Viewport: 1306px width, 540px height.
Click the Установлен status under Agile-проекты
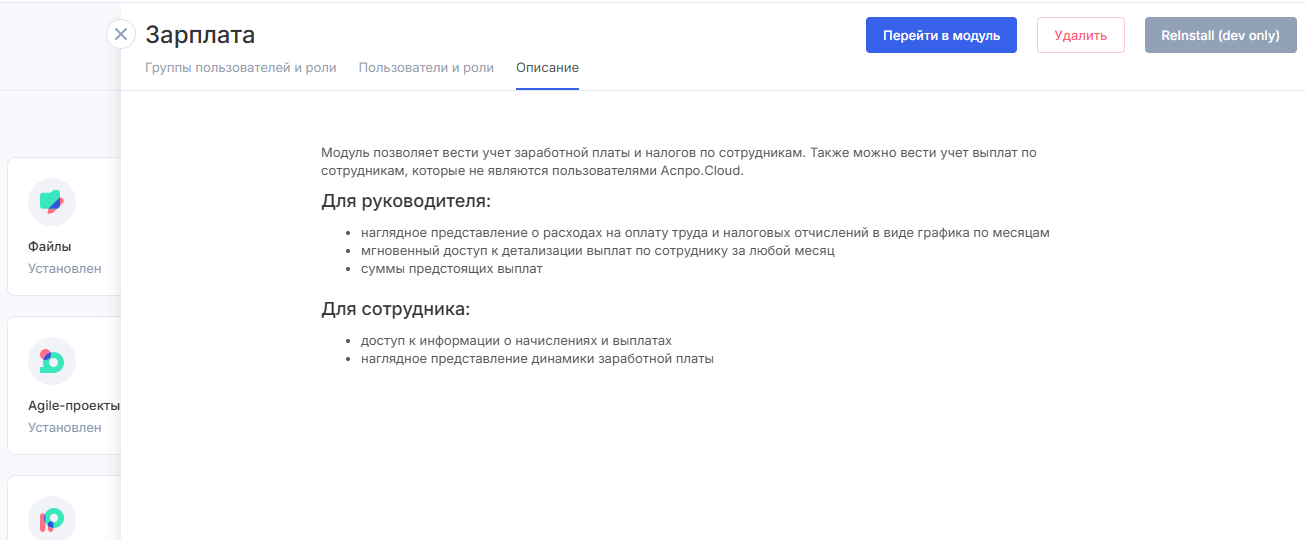coord(65,428)
